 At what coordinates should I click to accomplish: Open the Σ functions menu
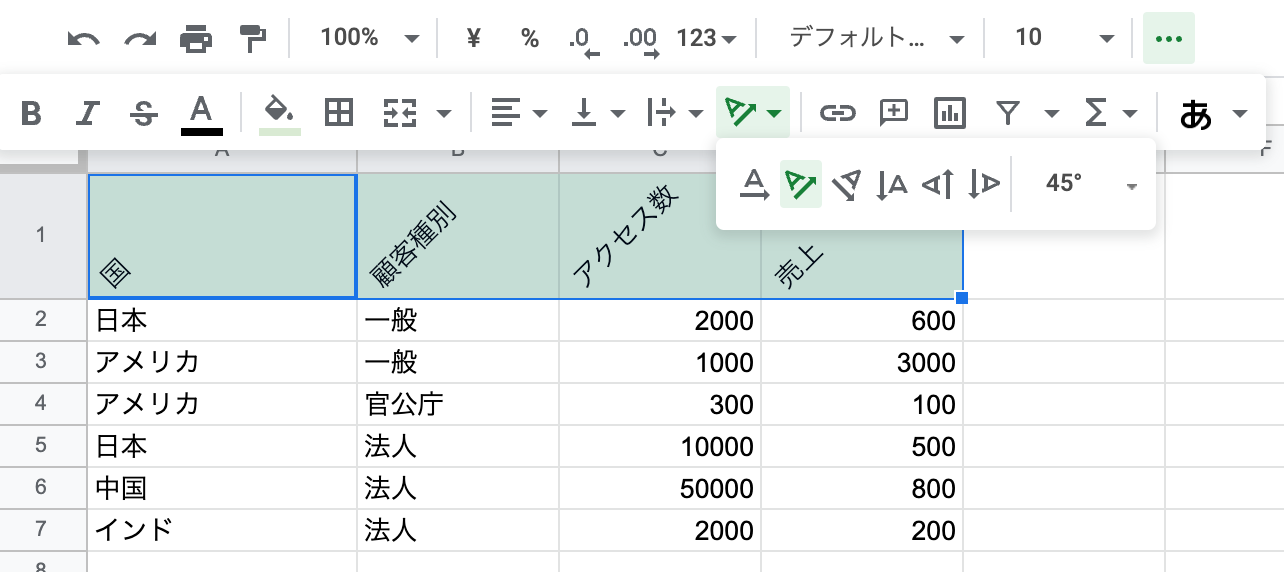tap(1110, 113)
